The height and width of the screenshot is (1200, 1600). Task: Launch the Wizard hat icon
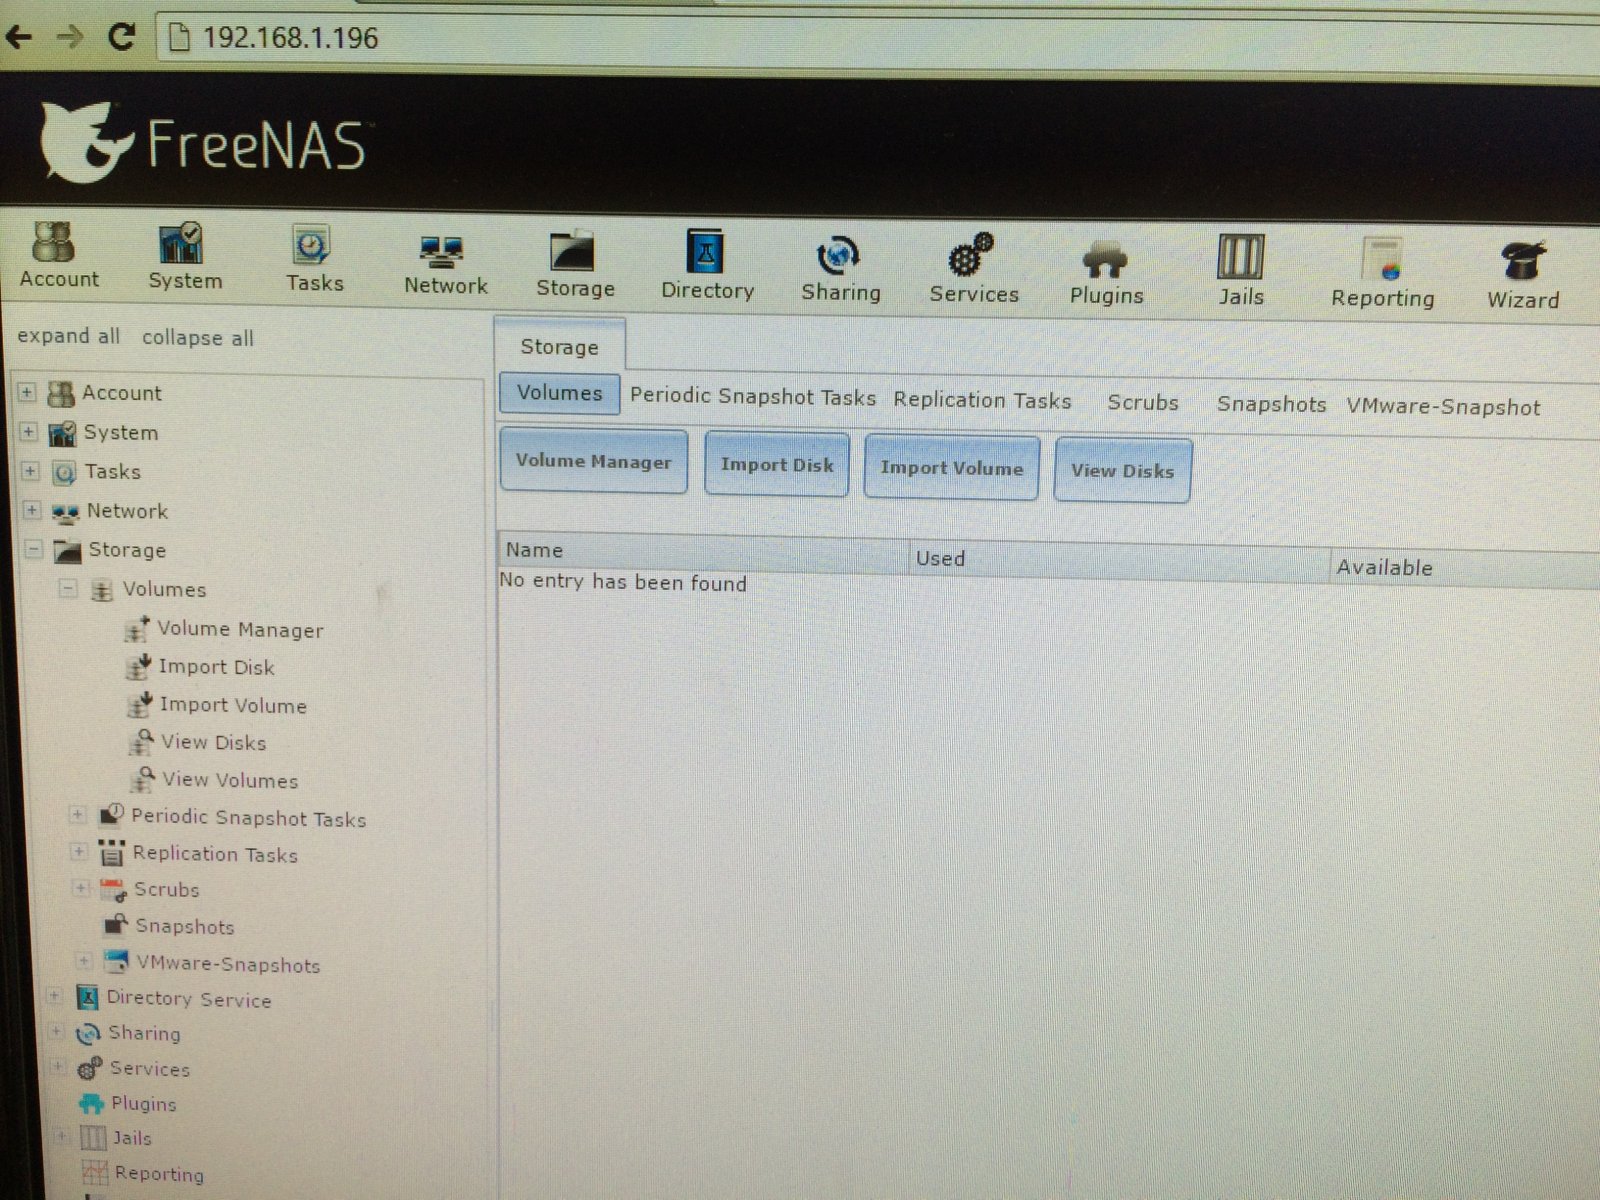click(x=1522, y=275)
